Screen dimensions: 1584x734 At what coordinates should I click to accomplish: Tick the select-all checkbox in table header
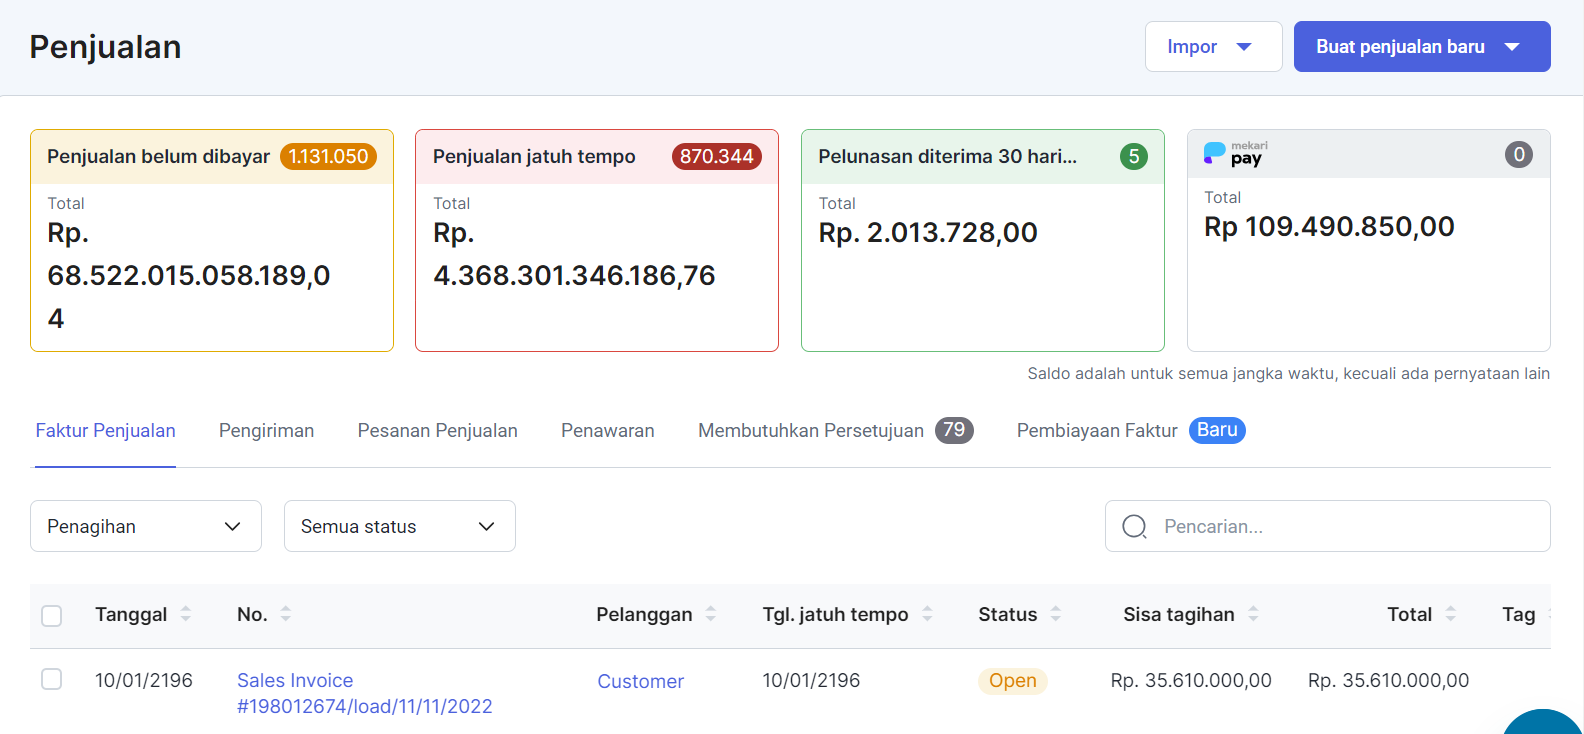(52, 615)
